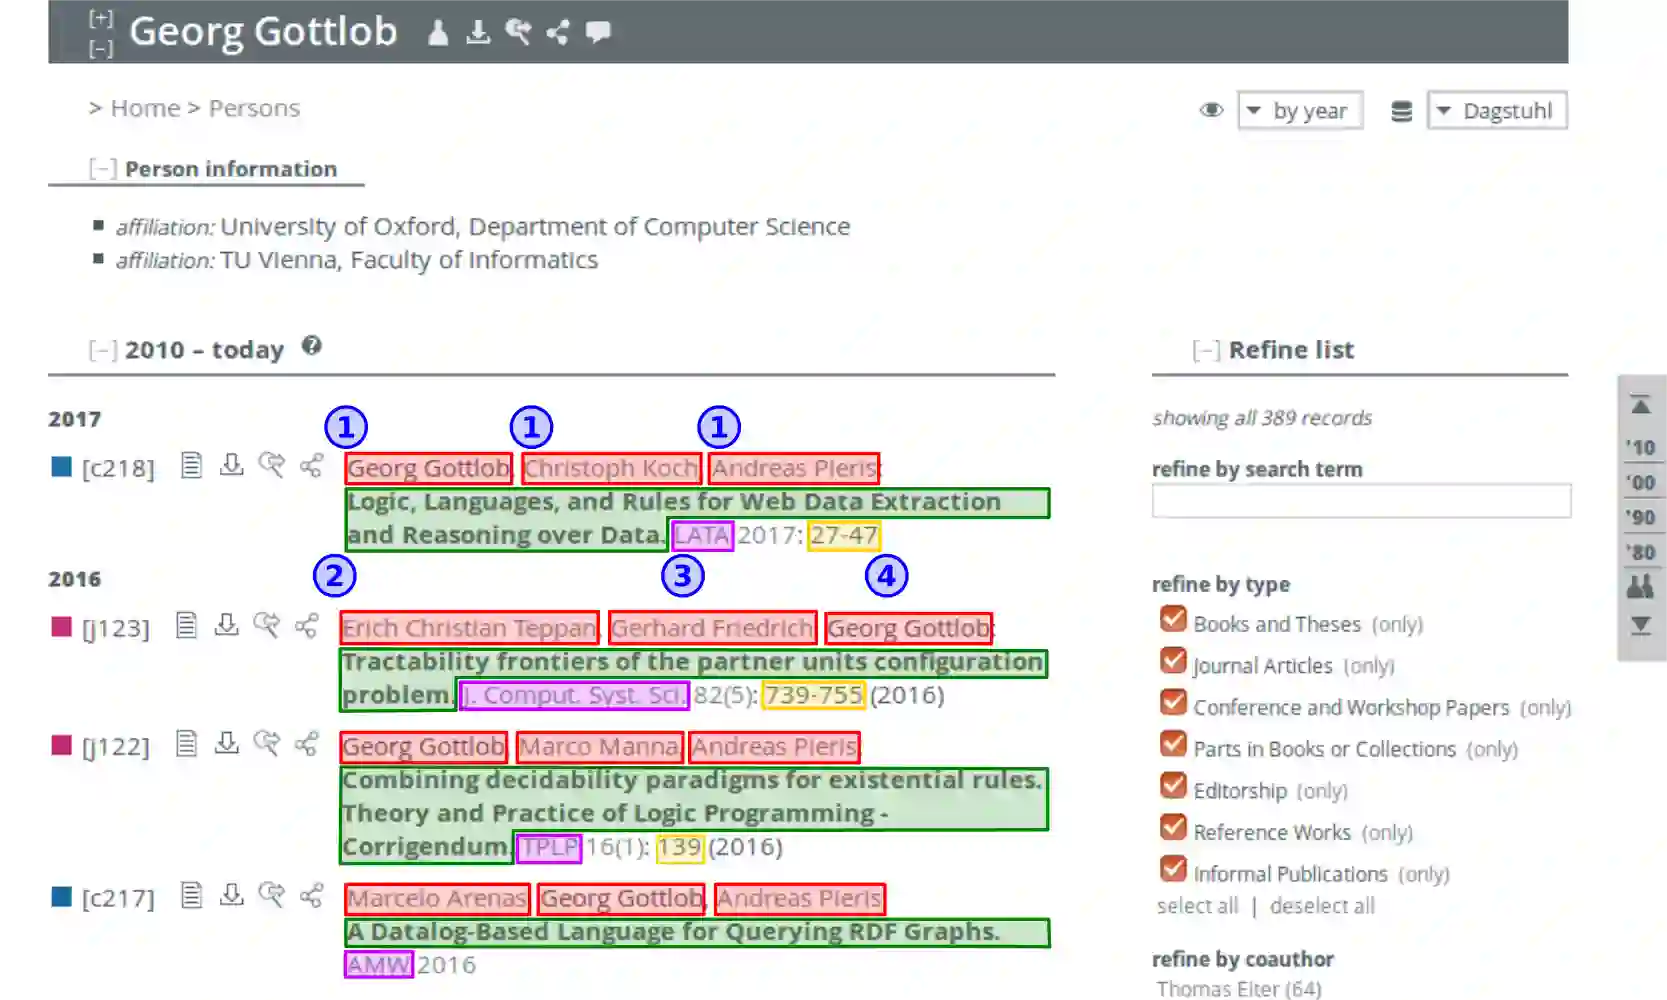
Task: Click the download icon beside Georg Gottlob header
Action: tap(478, 32)
